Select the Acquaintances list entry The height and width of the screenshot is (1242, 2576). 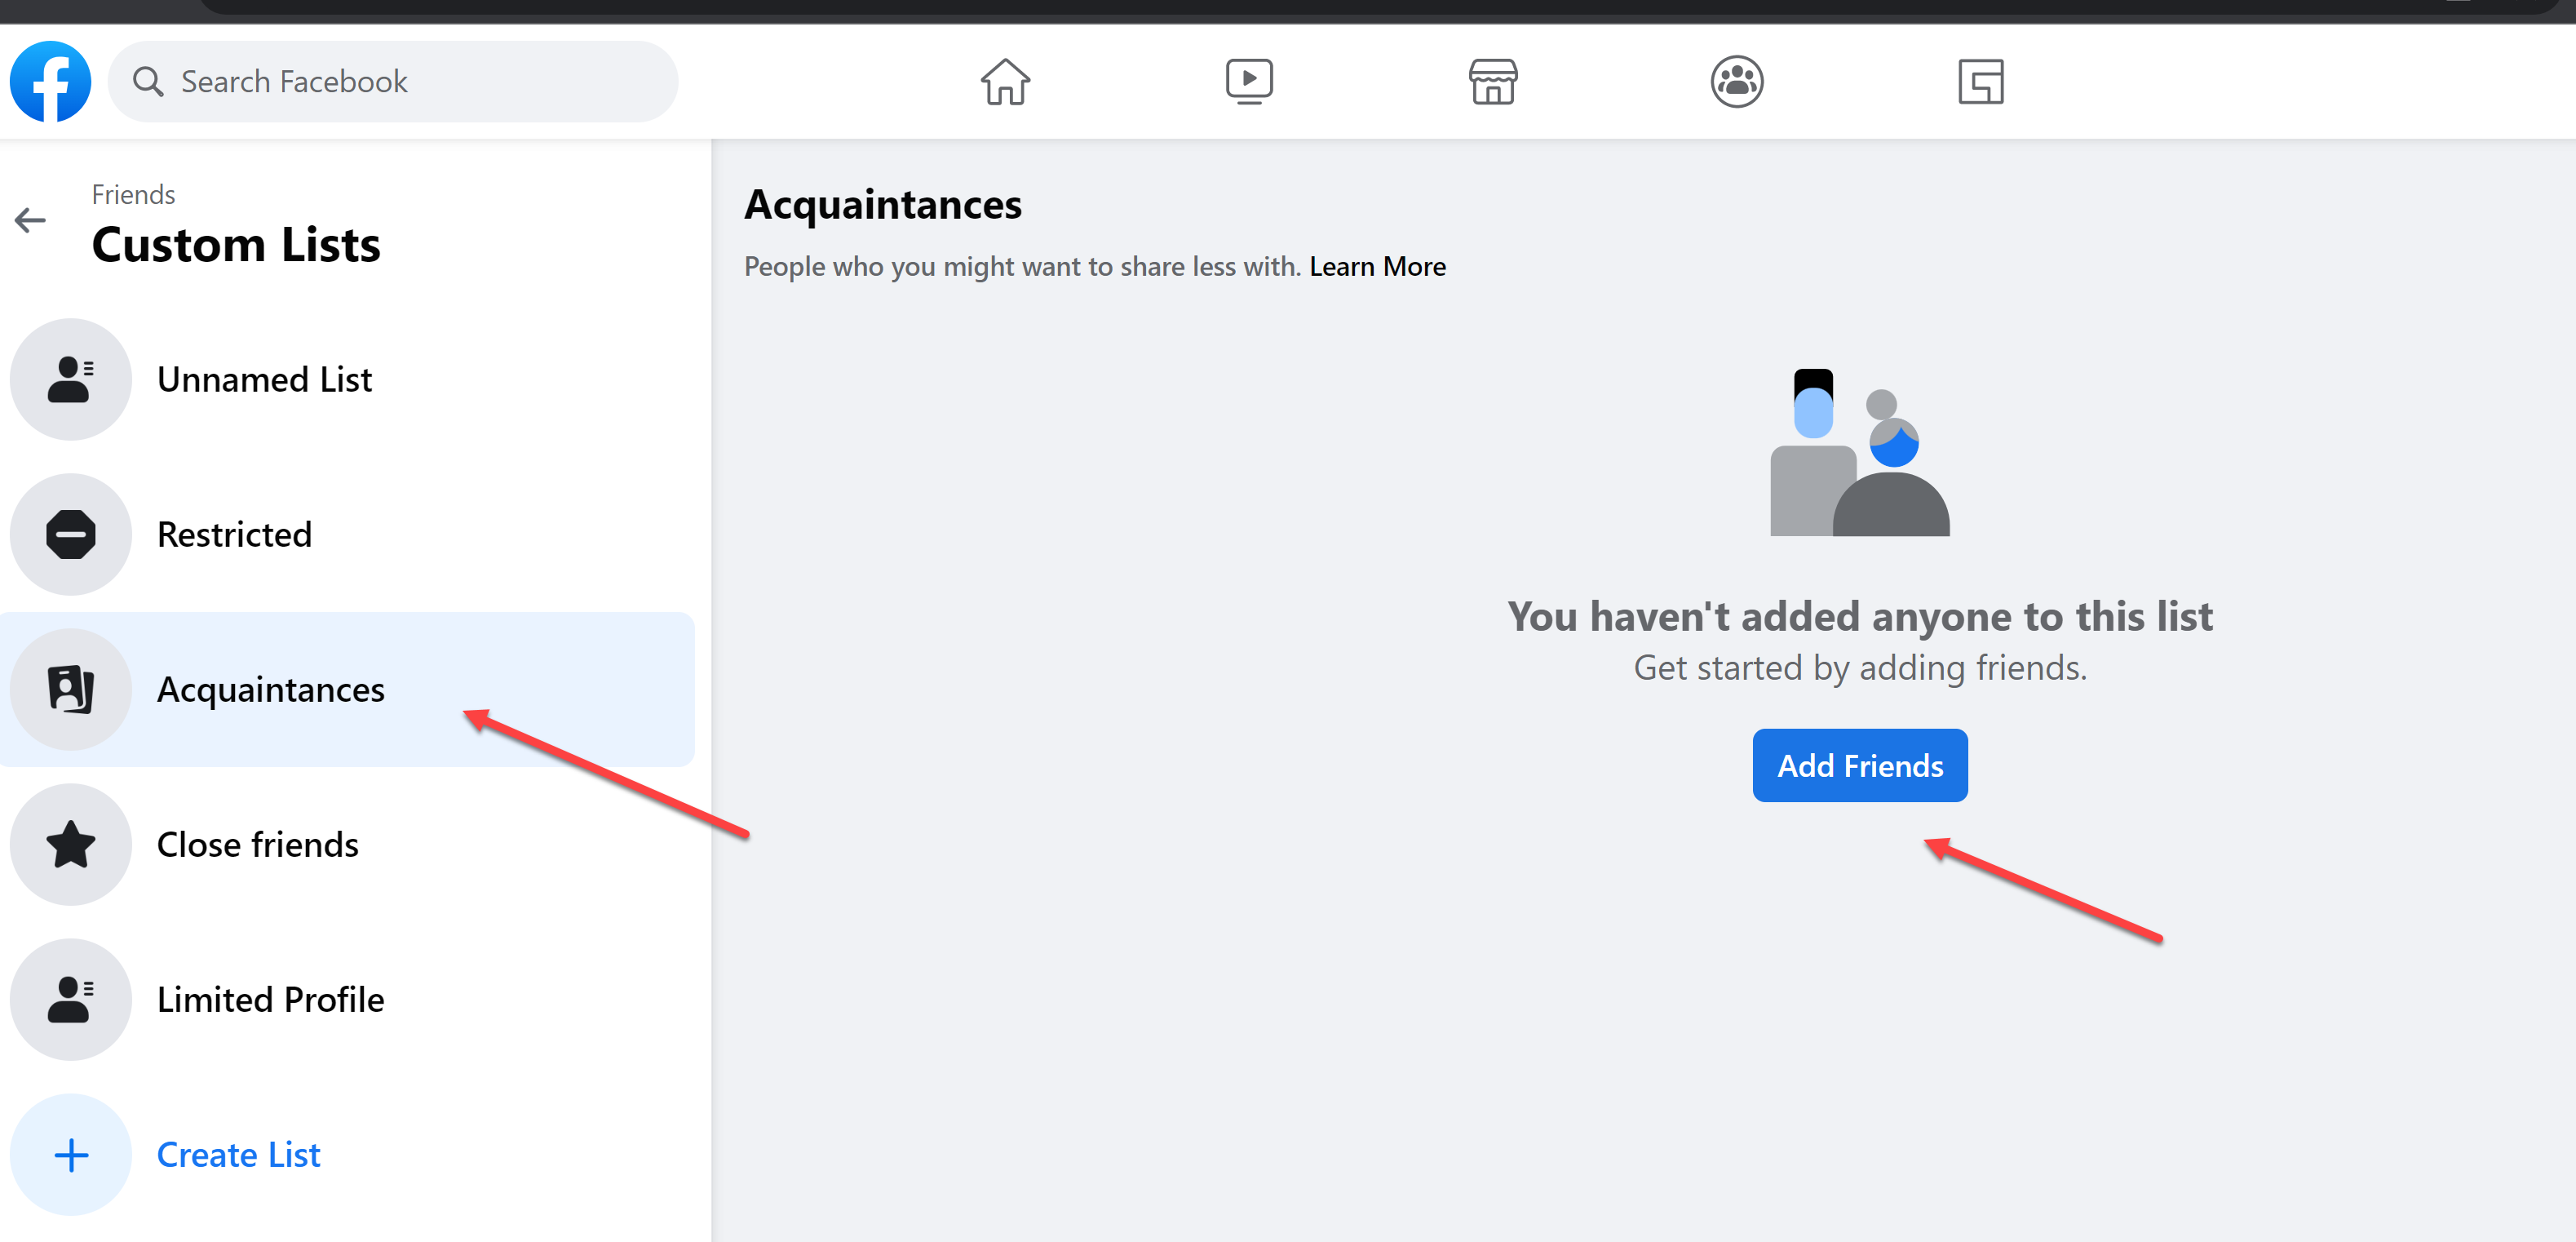pos(270,688)
